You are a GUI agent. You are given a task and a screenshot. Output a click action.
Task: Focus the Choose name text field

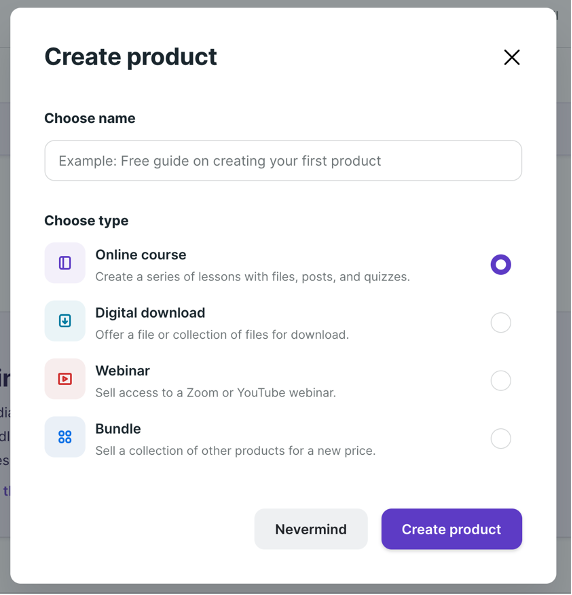[283, 161]
